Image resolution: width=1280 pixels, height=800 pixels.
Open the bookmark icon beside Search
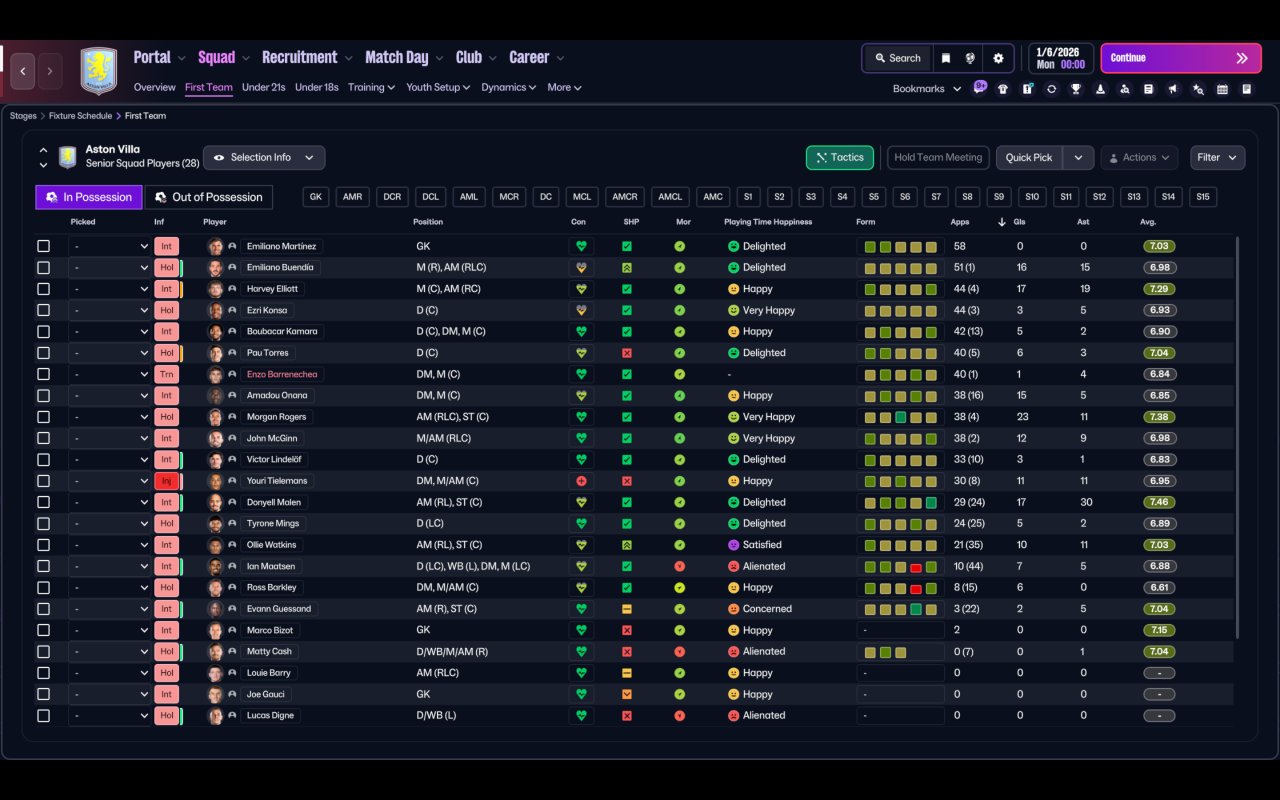946,58
